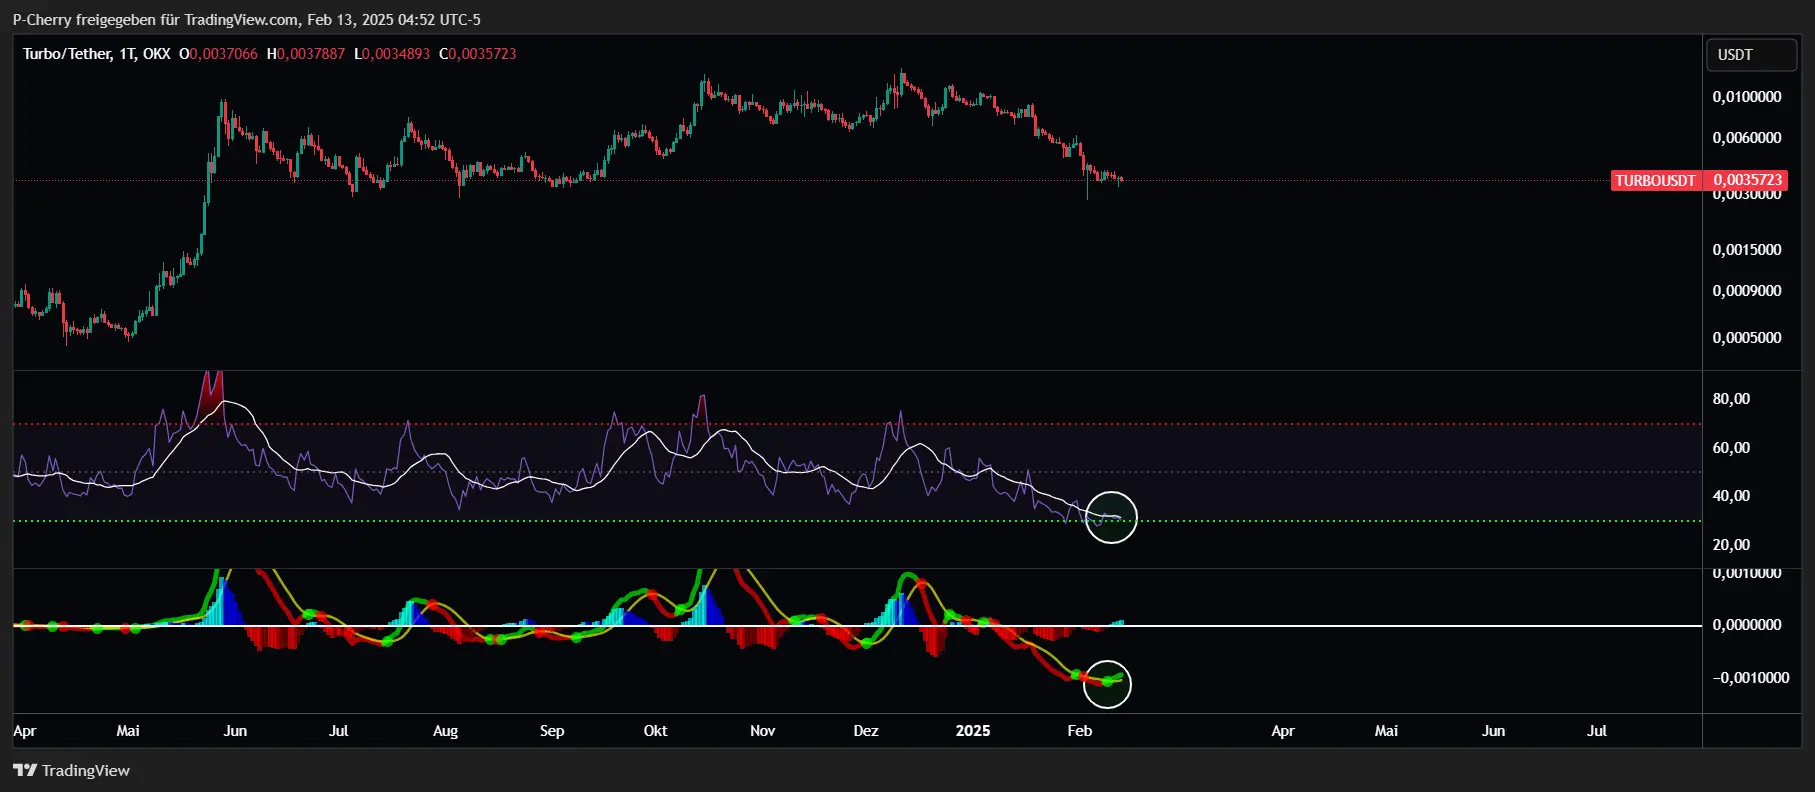
Task: Click the low value L0,0034893
Action: pyautogui.click(x=392, y=54)
